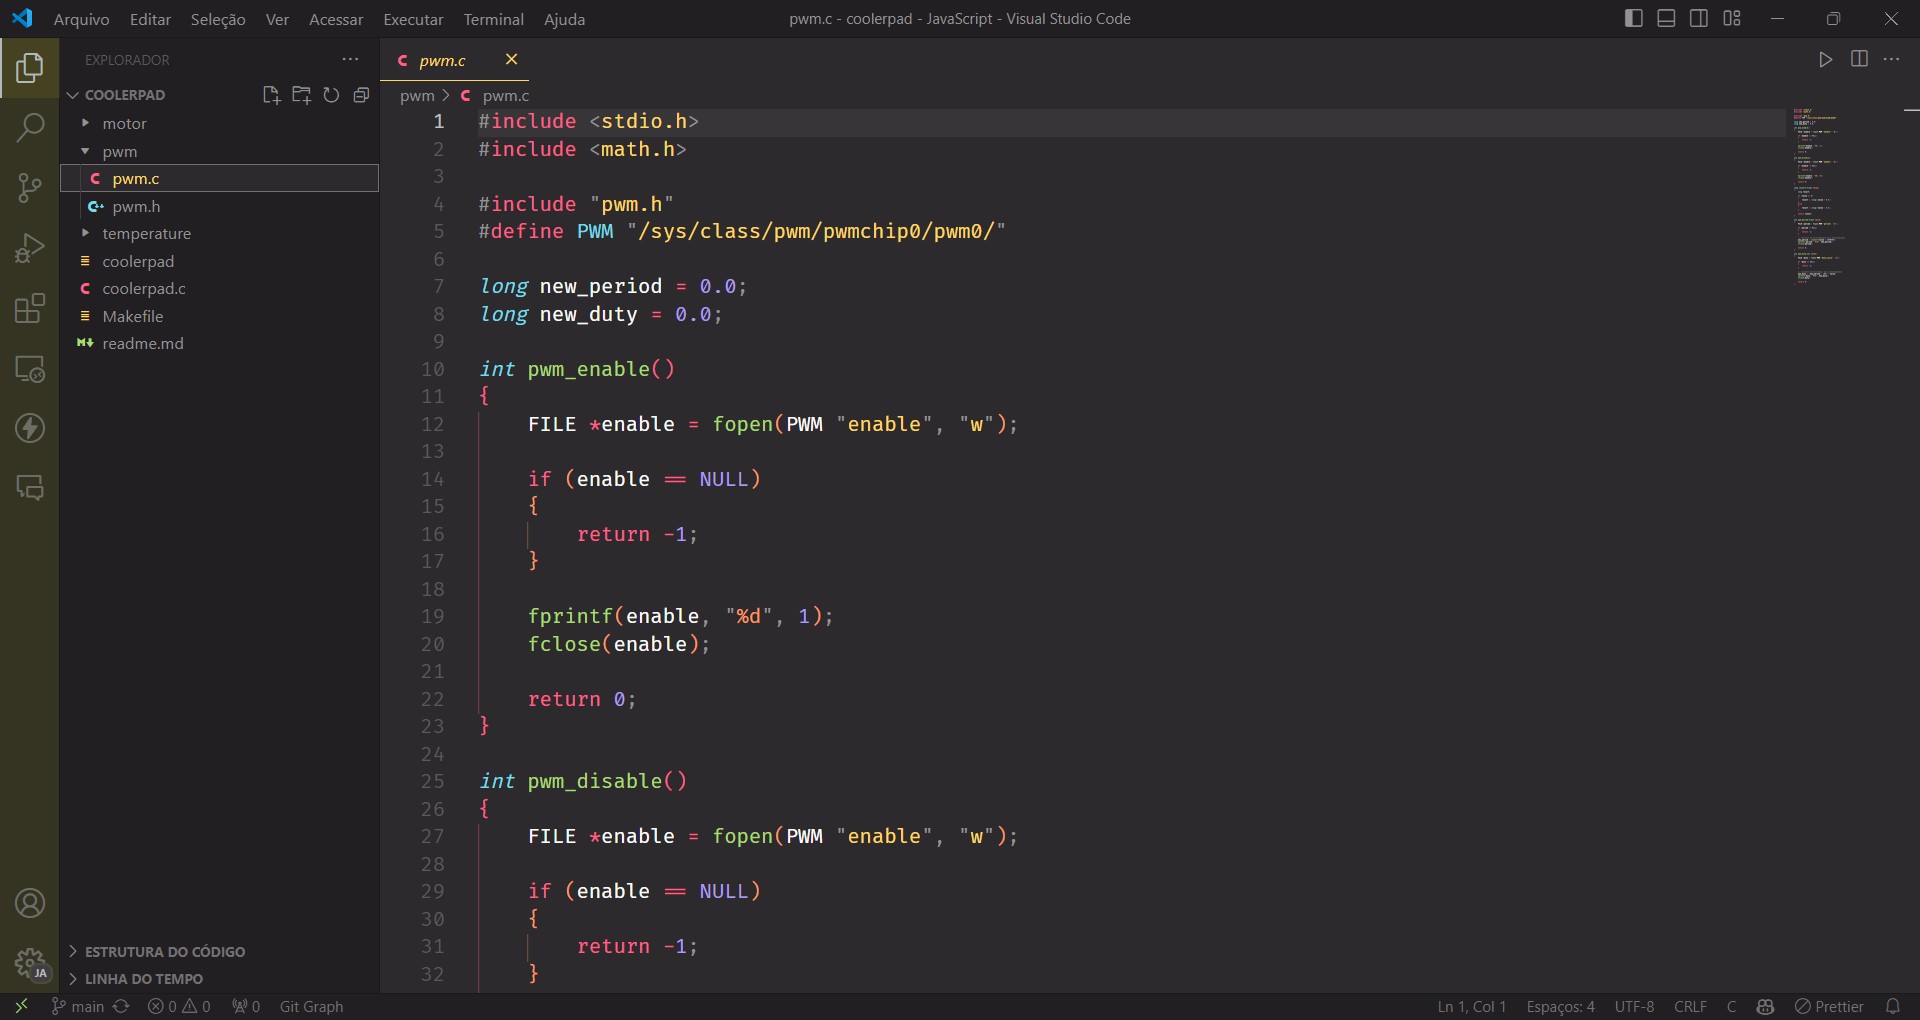
Task: Open the Ajuda menu
Action: [x=564, y=19]
